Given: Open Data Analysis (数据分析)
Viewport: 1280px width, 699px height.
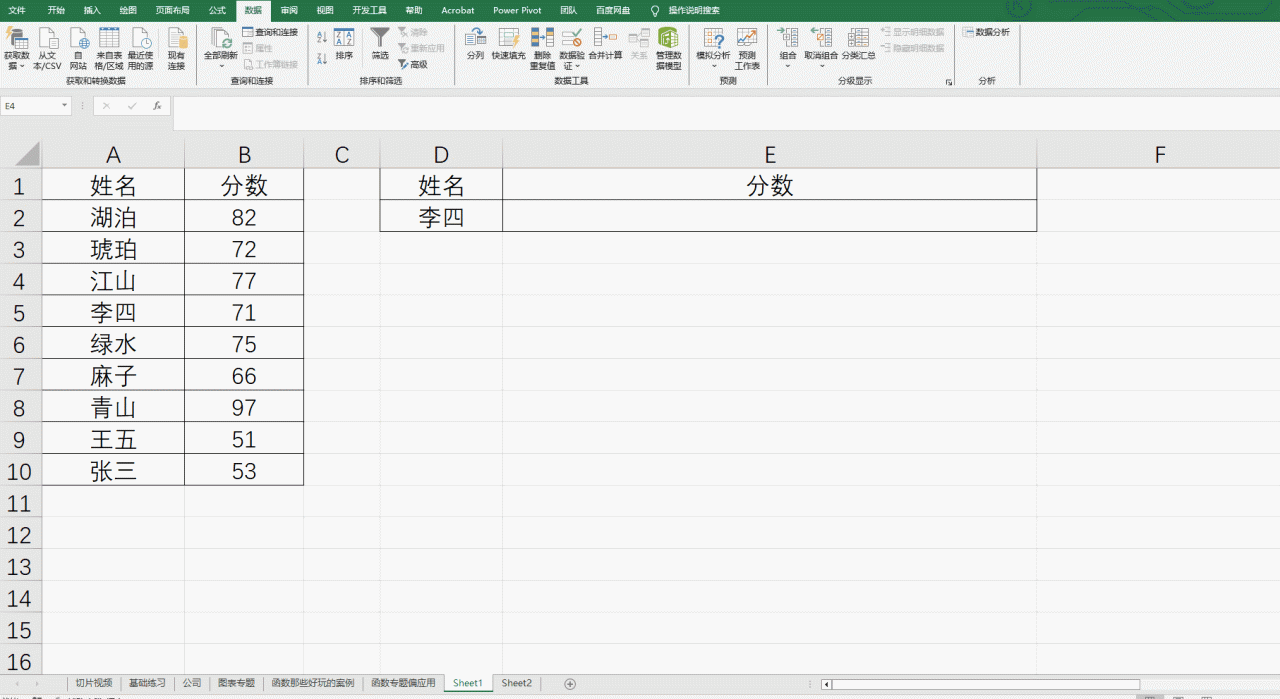Looking at the screenshot, I should point(986,32).
